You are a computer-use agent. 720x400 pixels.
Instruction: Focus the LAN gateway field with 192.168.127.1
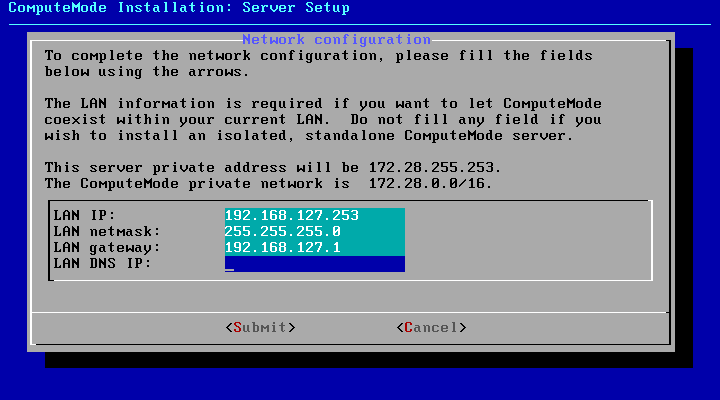[315, 248]
